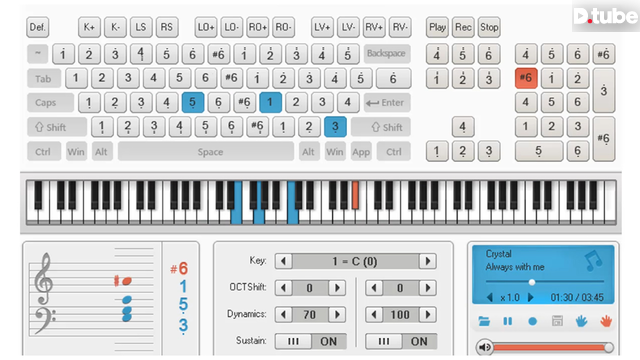Screen dimensions: 640x360
Task: Click the grey save disk icon
Action: (557, 321)
